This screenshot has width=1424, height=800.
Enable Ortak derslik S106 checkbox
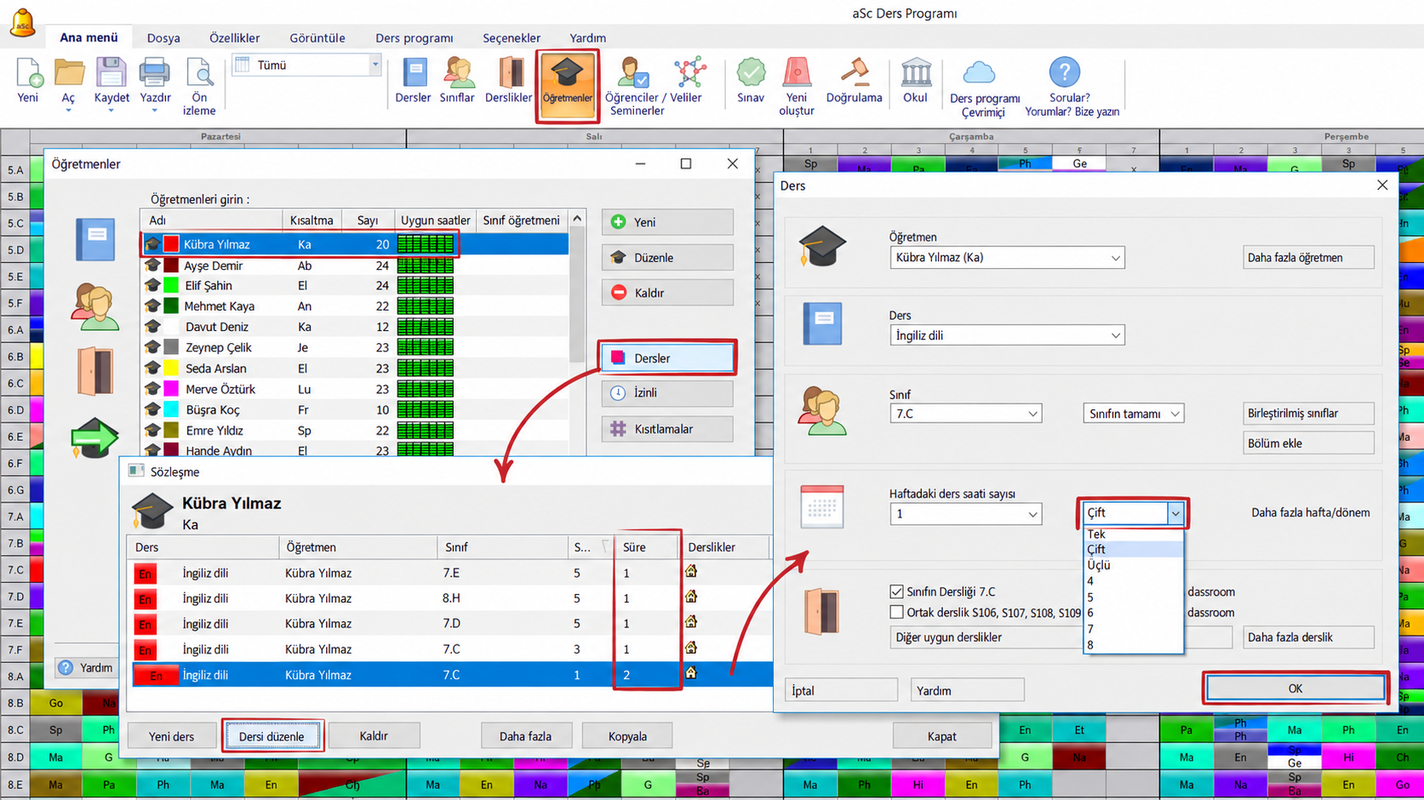click(x=896, y=612)
